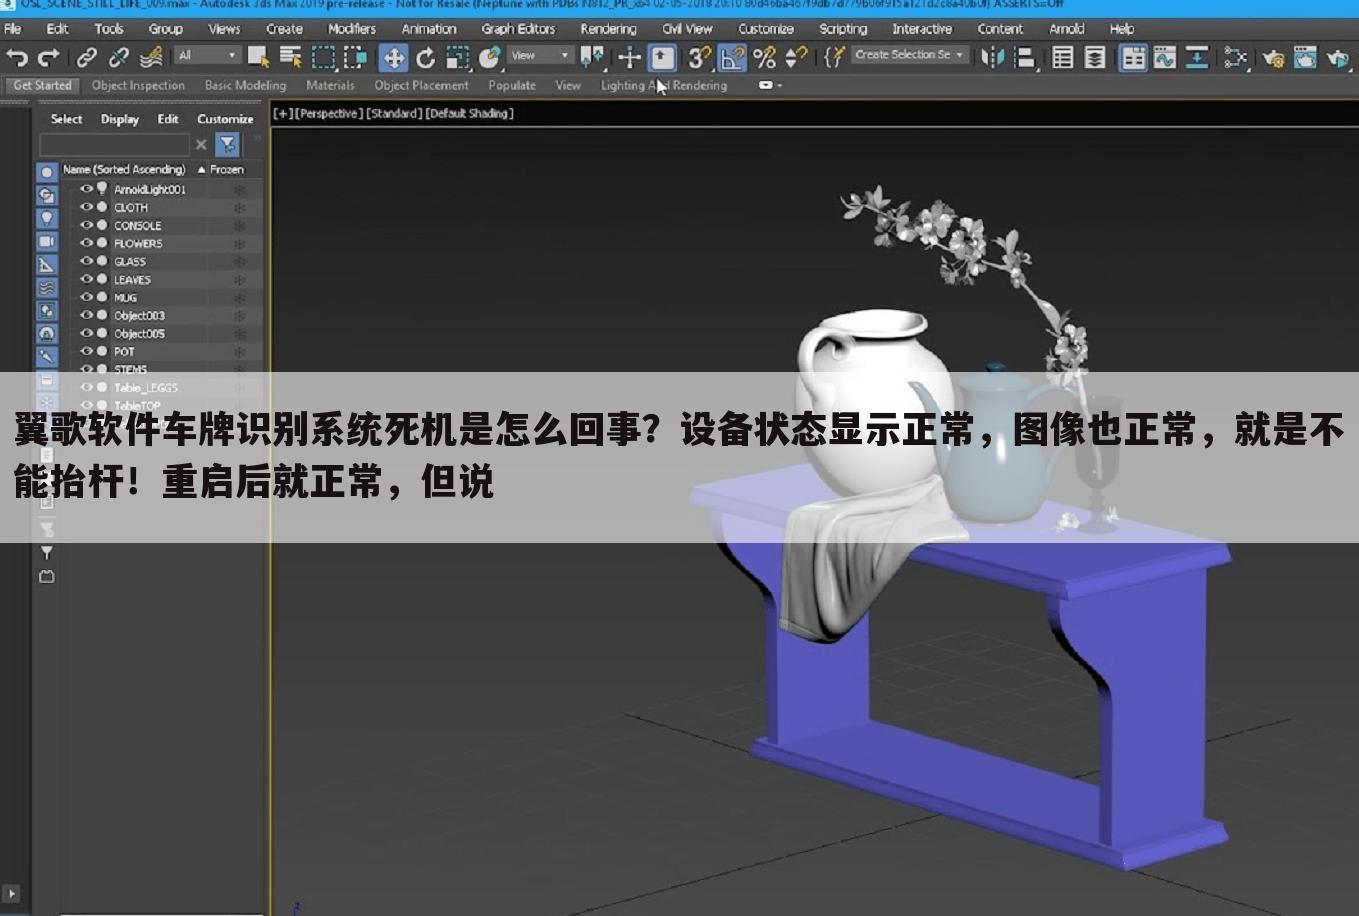Open the Scripting menu
This screenshot has width=1359, height=916.
pos(843,29)
